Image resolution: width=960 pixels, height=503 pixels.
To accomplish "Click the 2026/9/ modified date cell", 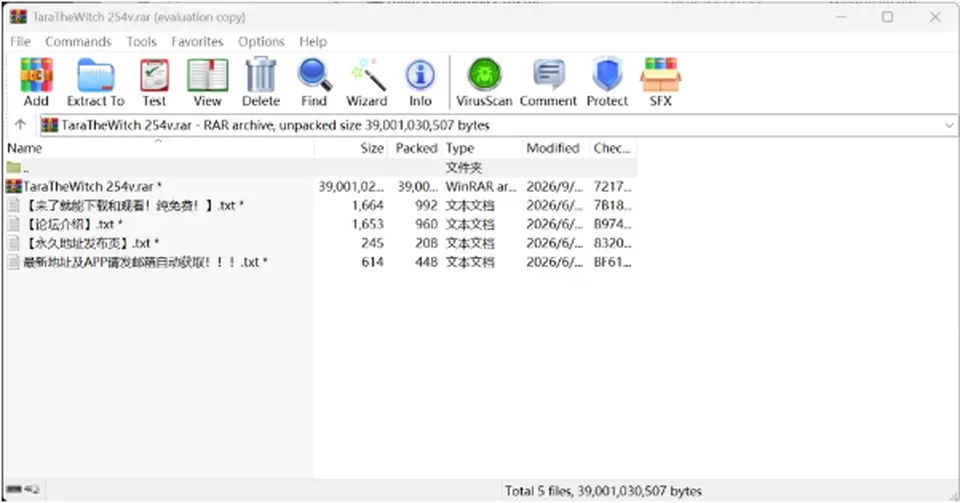I will [x=554, y=187].
